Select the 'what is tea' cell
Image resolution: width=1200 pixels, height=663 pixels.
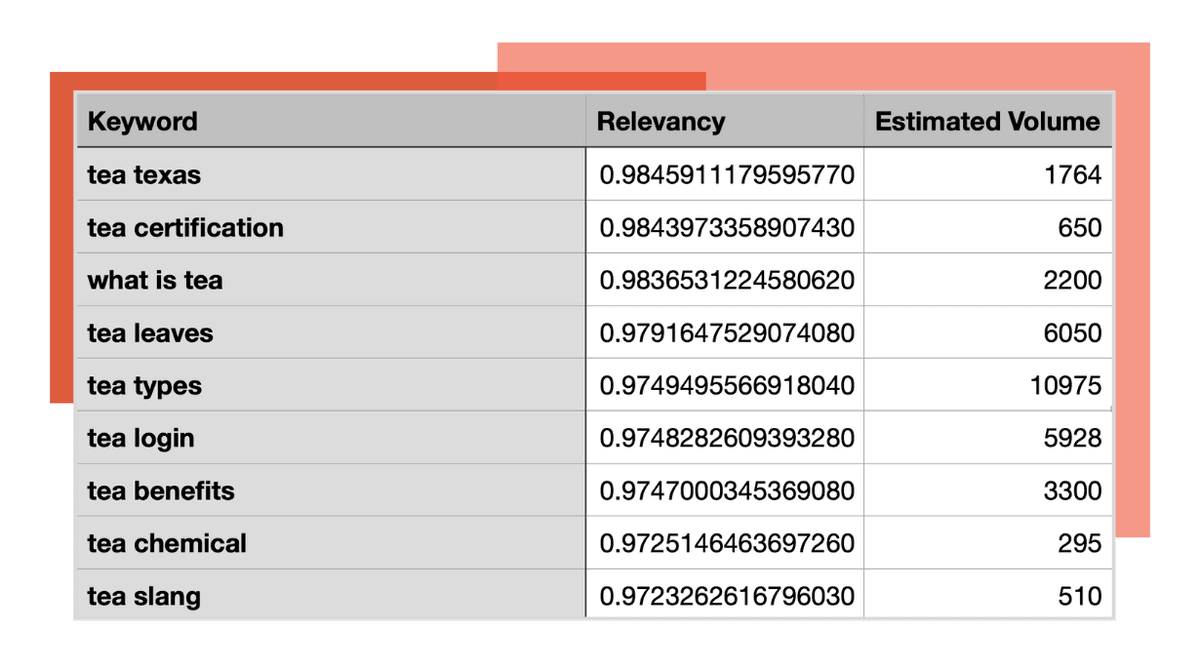155,280
